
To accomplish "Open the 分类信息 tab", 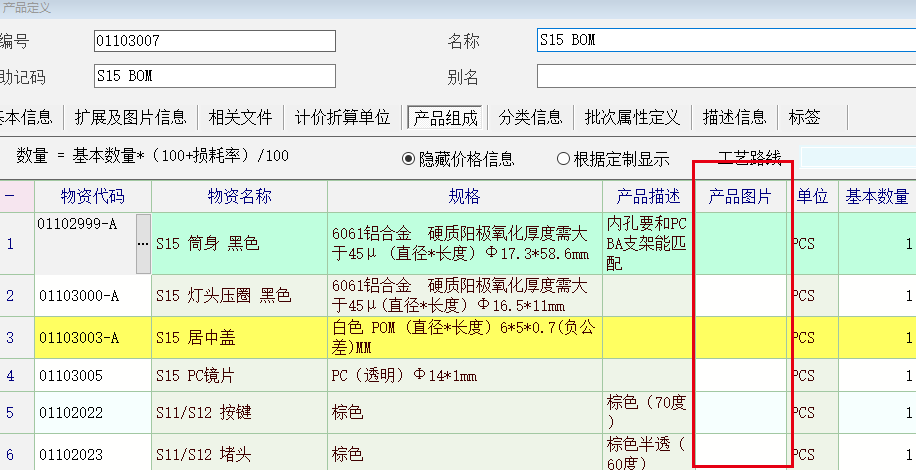I will pos(530,118).
